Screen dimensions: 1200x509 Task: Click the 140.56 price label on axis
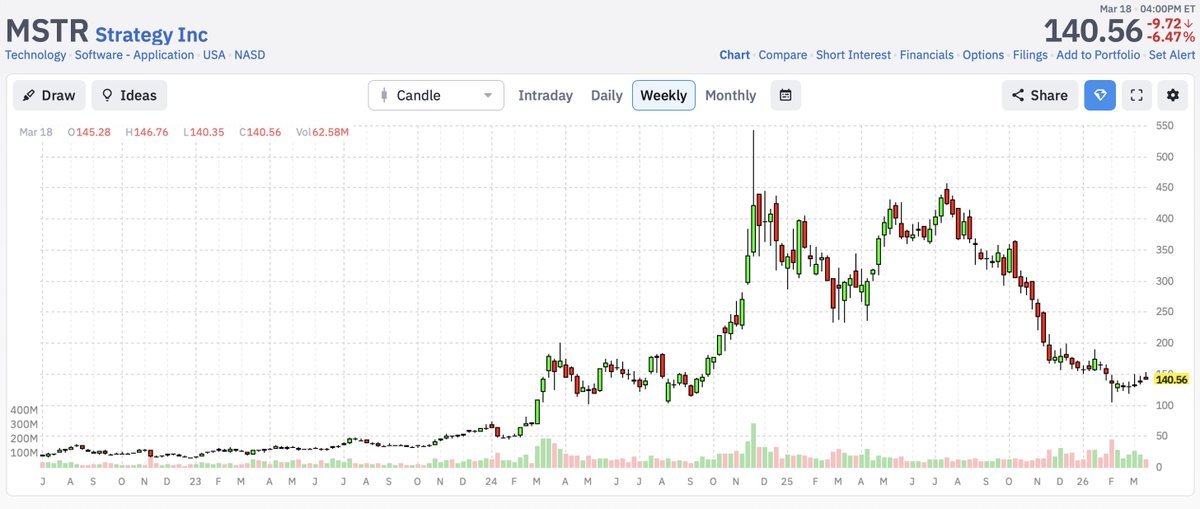tap(1171, 380)
